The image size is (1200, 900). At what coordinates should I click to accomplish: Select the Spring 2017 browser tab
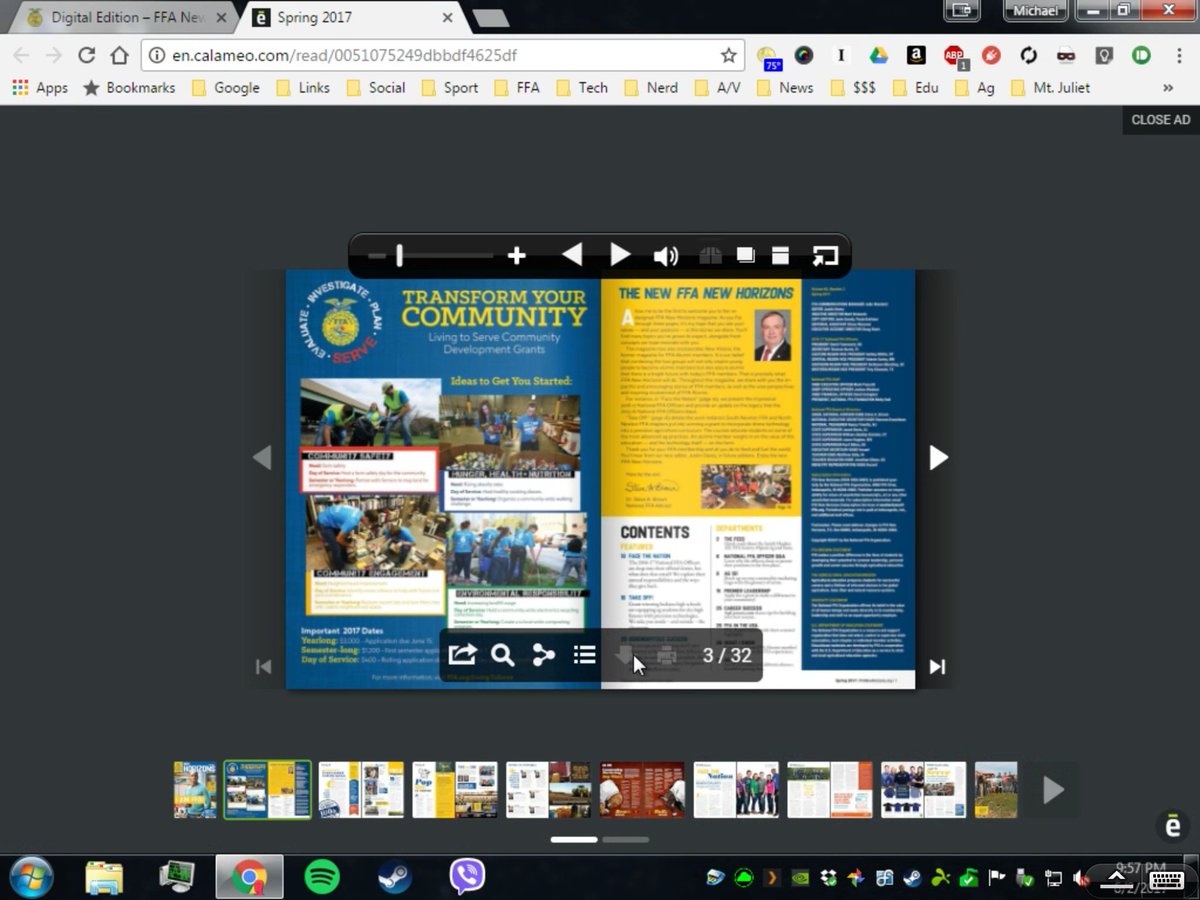(349, 17)
